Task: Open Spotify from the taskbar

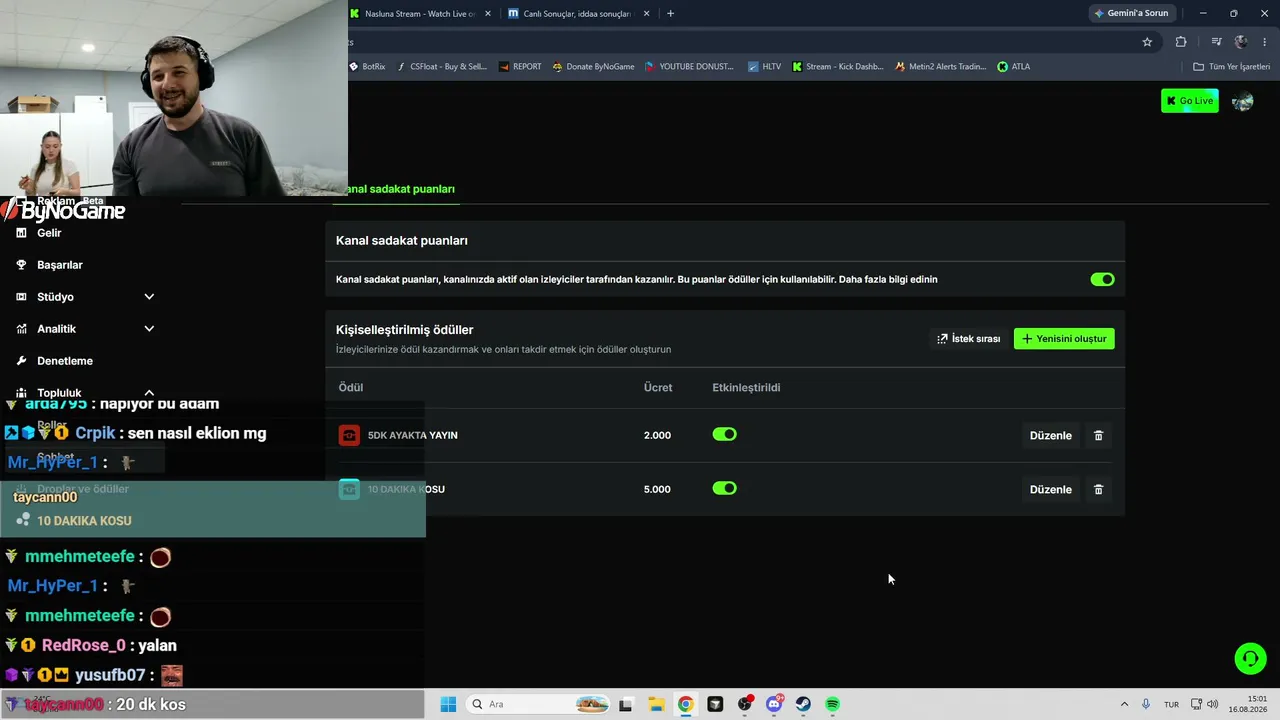Action: pyautogui.click(x=832, y=704)
